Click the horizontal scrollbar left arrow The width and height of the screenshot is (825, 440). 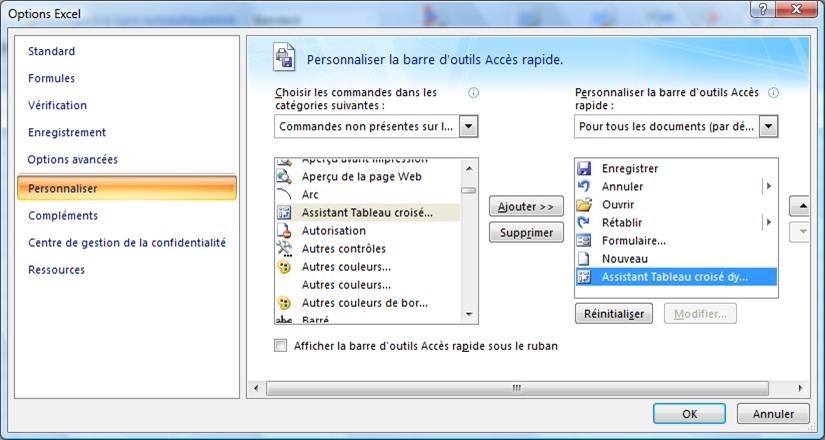point(256,388)
